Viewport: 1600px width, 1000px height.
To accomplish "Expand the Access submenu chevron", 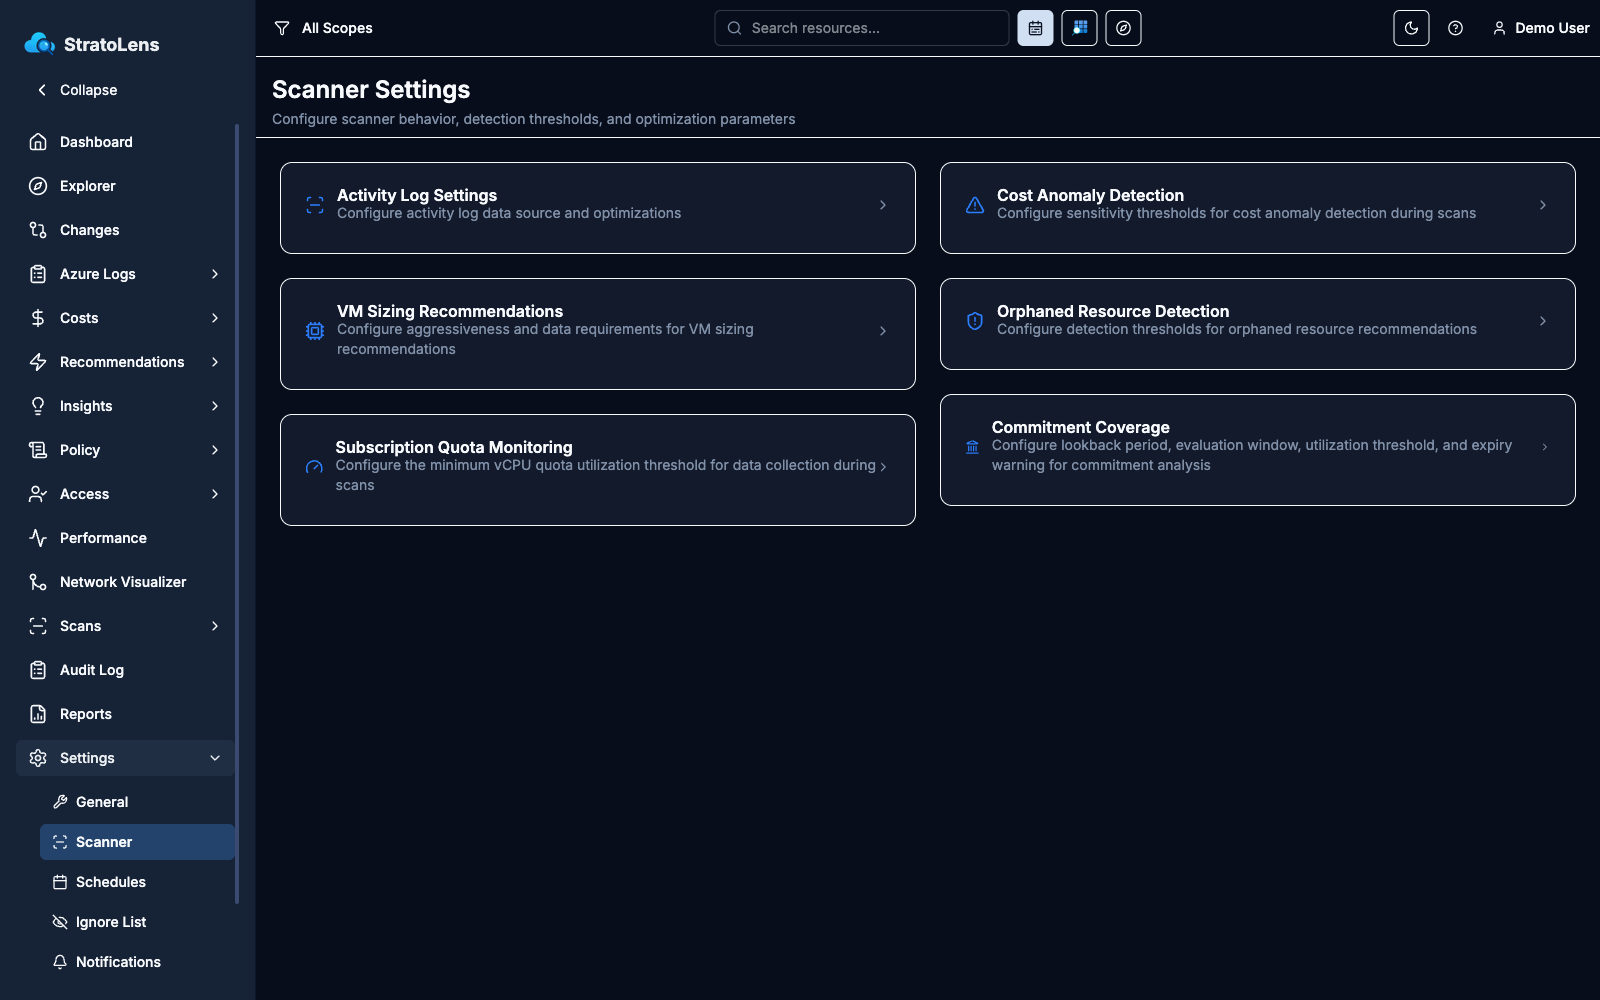I will click(215, 494).
